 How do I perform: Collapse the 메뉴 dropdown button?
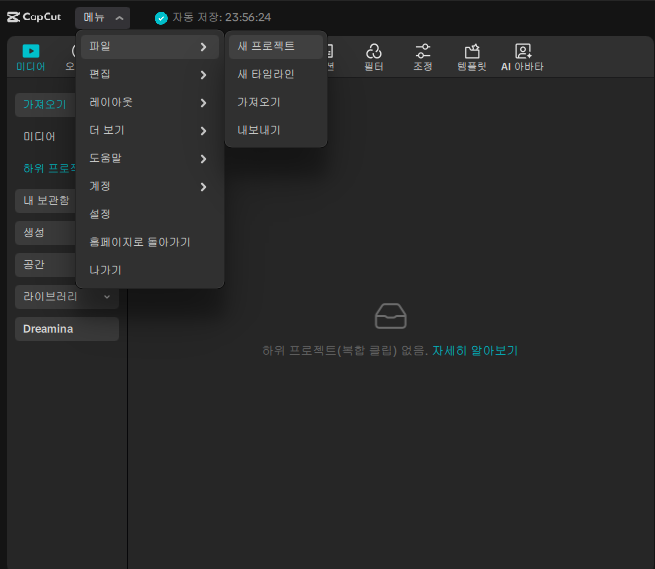coord(102,18)
